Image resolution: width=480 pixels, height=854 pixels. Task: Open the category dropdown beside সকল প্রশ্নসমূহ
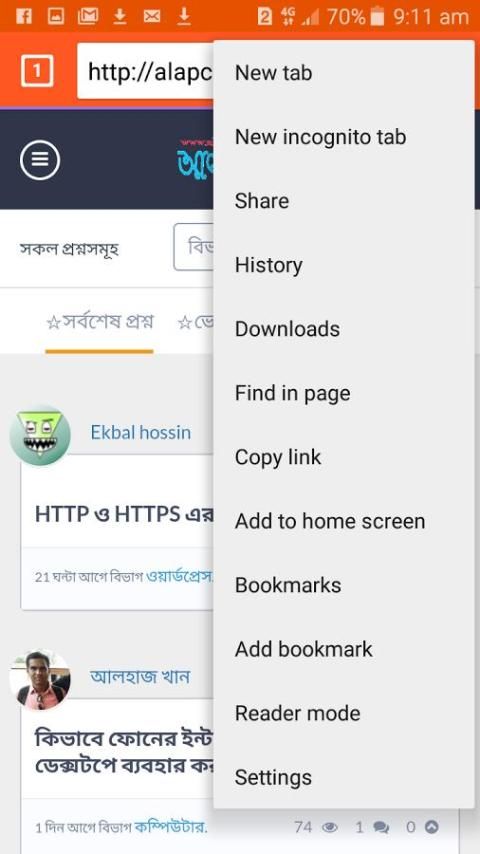click(194, 247)
